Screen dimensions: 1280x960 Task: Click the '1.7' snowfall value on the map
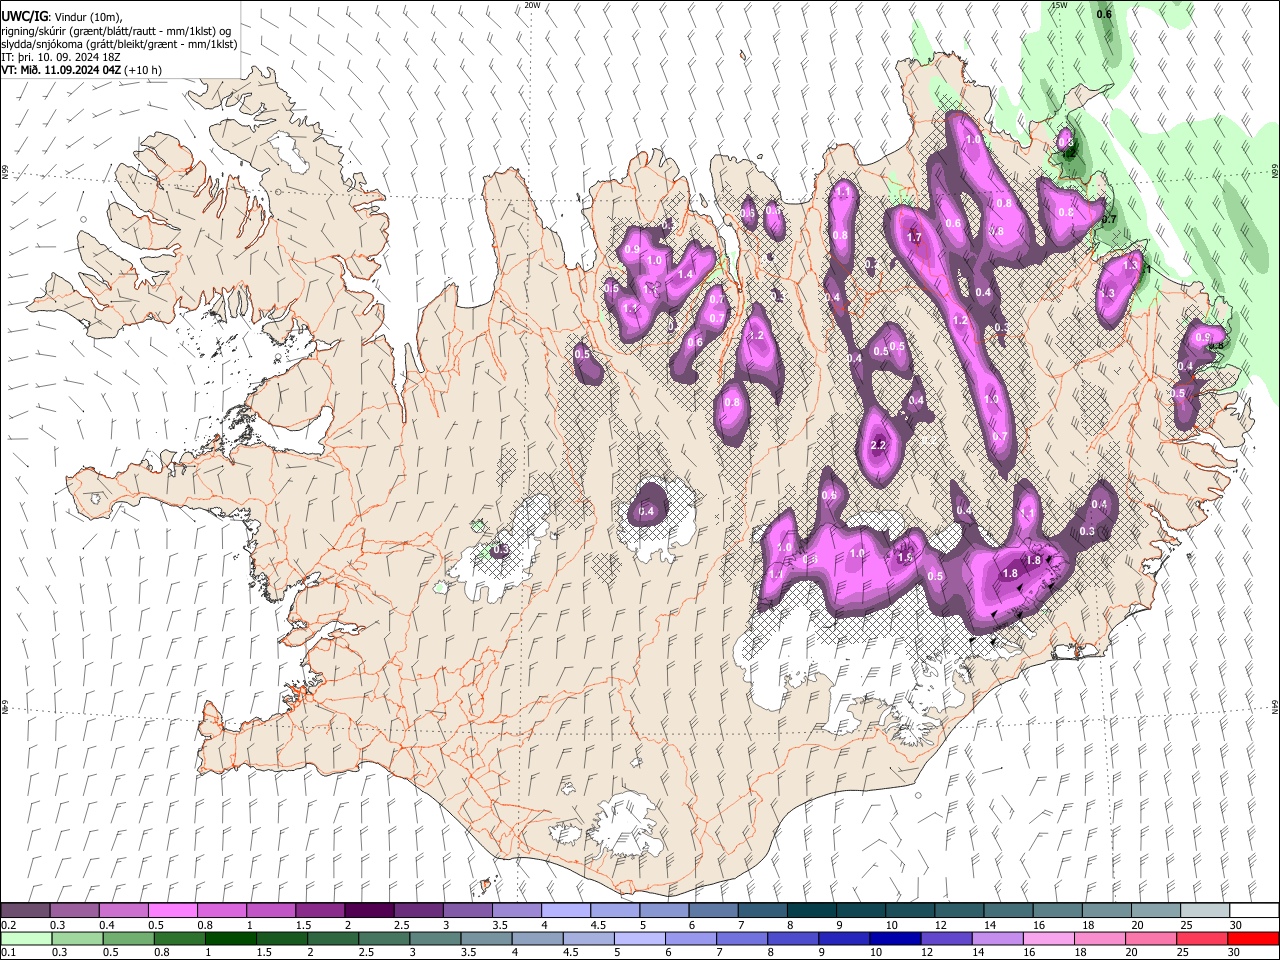(x=914, y=238)
